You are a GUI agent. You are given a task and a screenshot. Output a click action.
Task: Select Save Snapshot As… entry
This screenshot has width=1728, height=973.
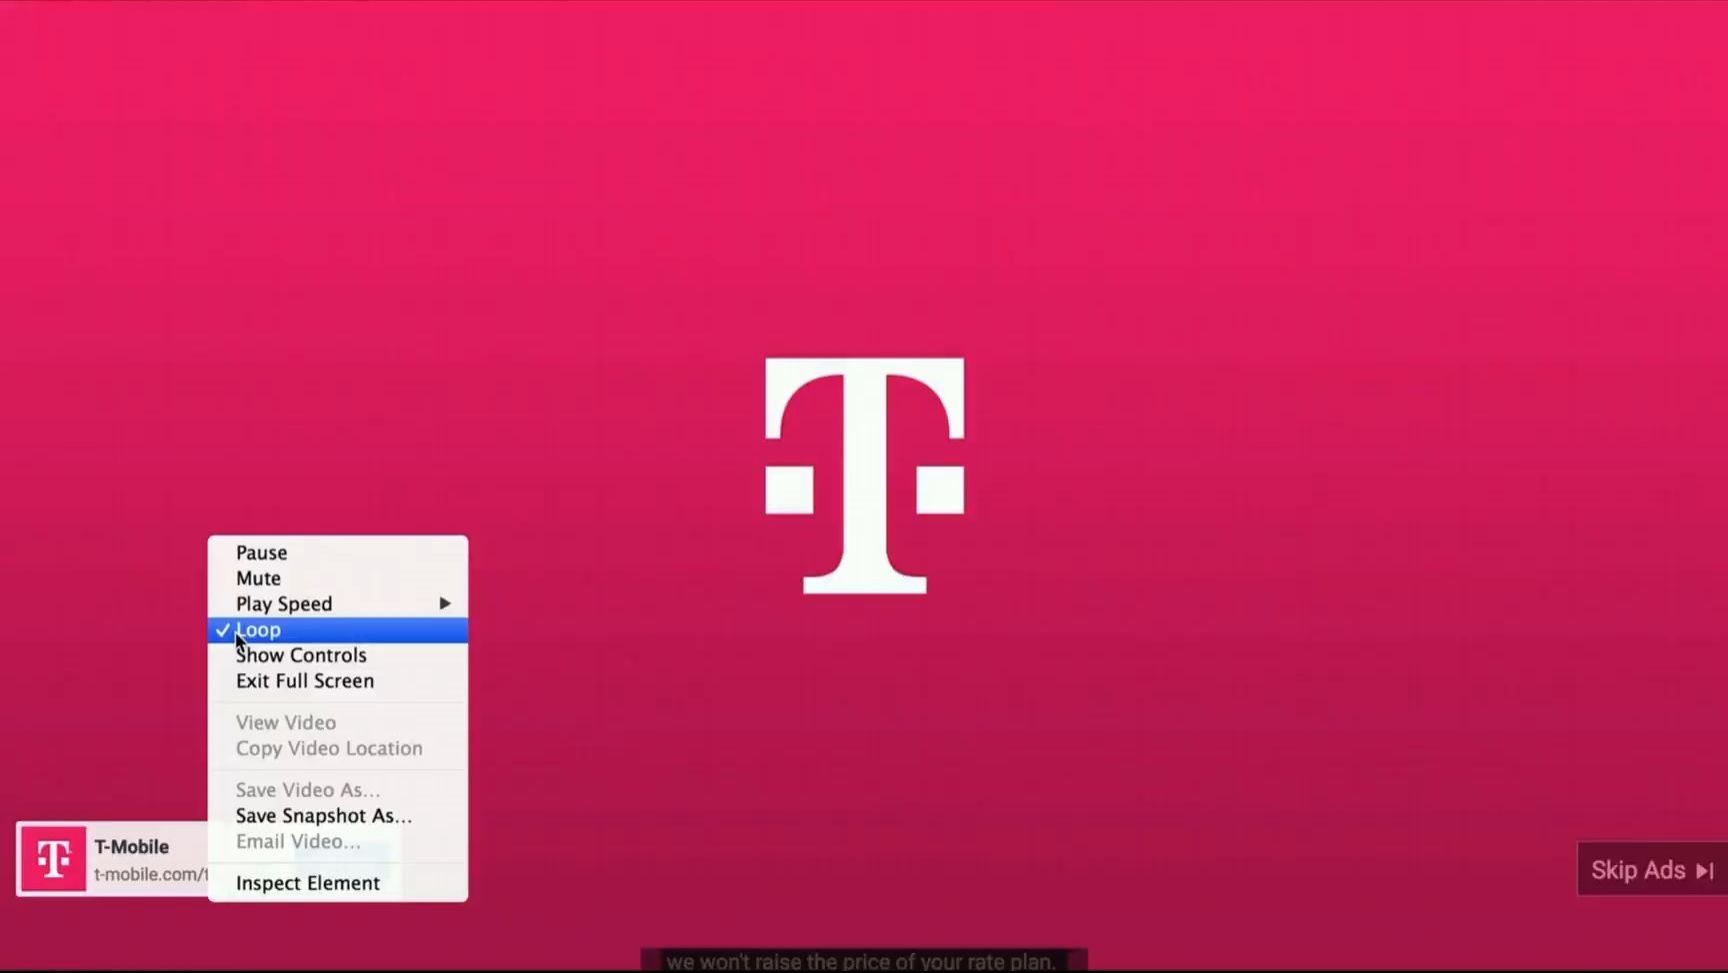pos(337,816)
